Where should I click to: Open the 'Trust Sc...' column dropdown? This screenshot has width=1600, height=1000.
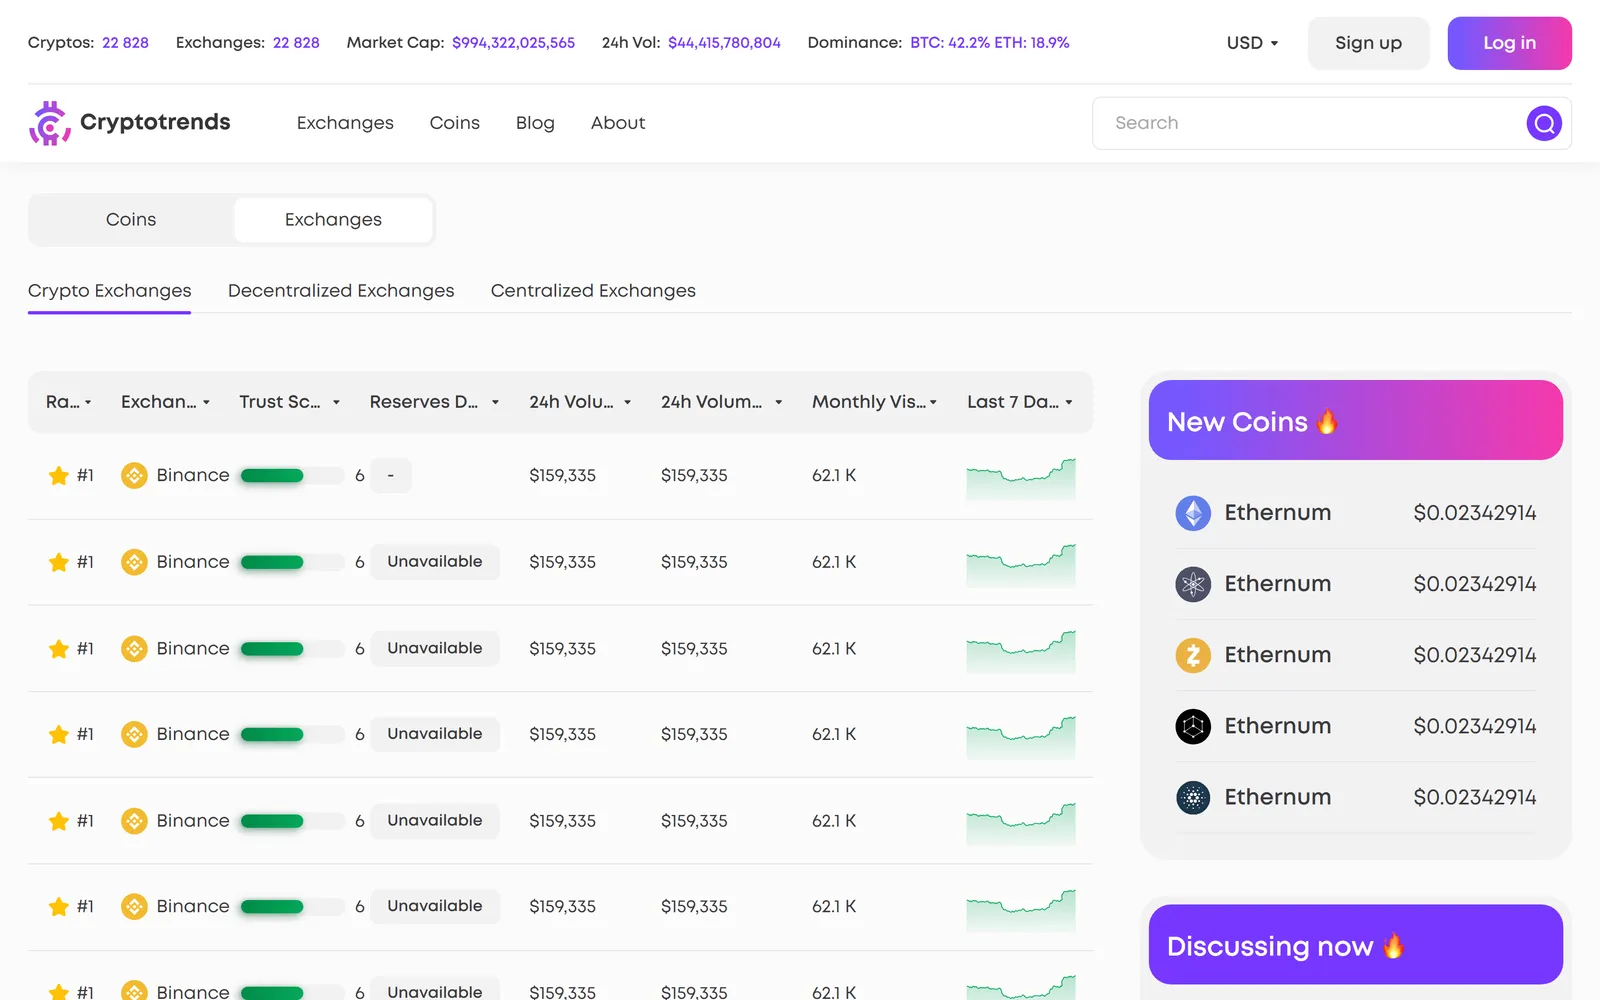click(x=290, y=402)
